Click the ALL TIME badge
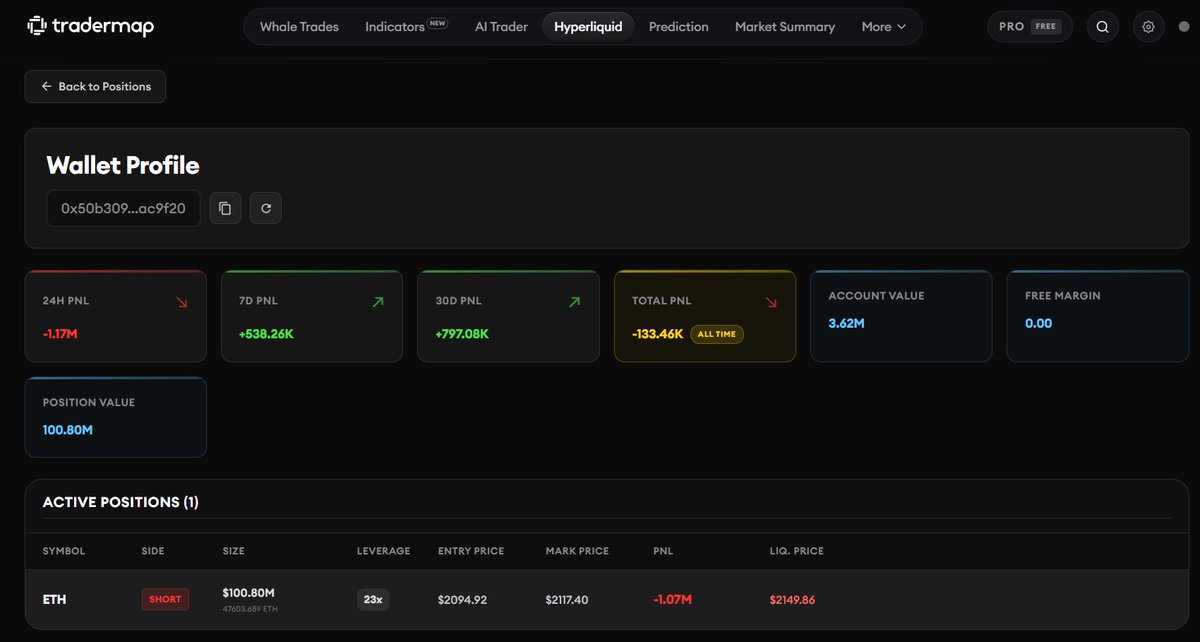Image resolution: width=1200 pixels, height=642 pixels. pyautogui.click(x=717, y=334)
